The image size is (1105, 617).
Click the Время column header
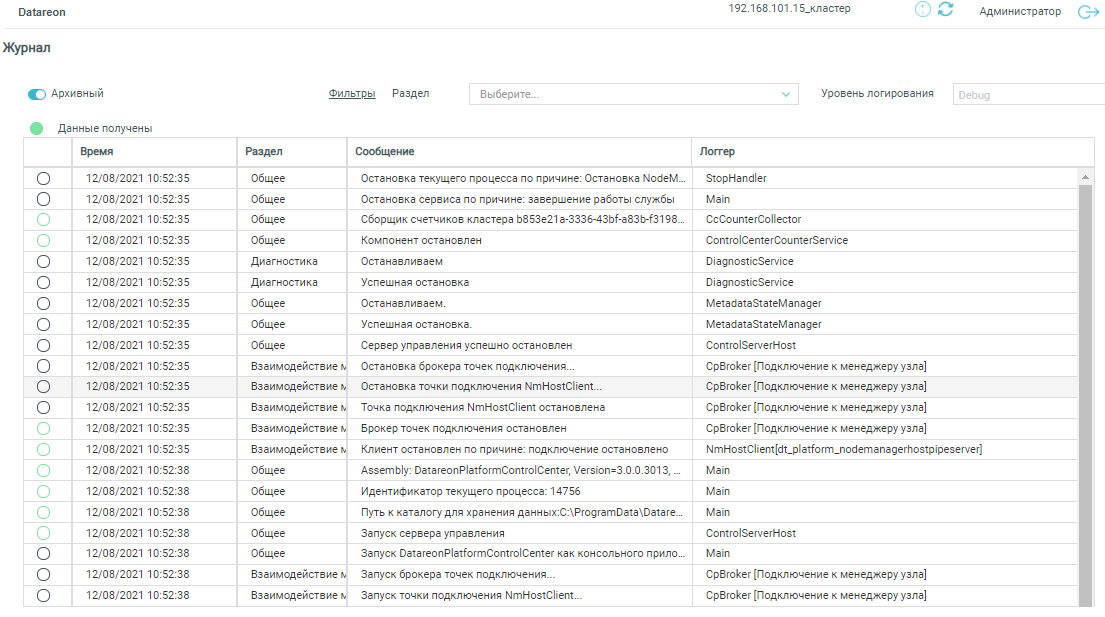tap(97, 151)
